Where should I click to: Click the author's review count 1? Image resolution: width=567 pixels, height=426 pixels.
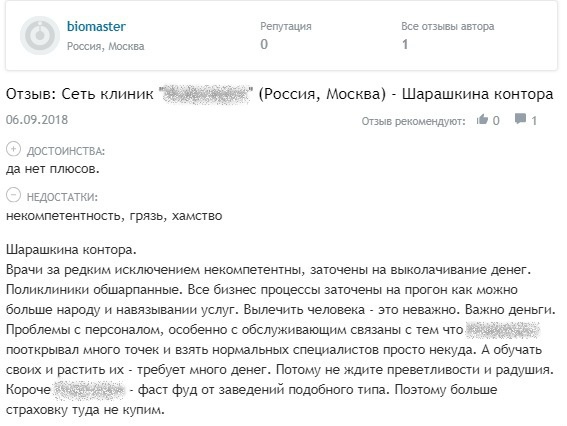point(405,44)
